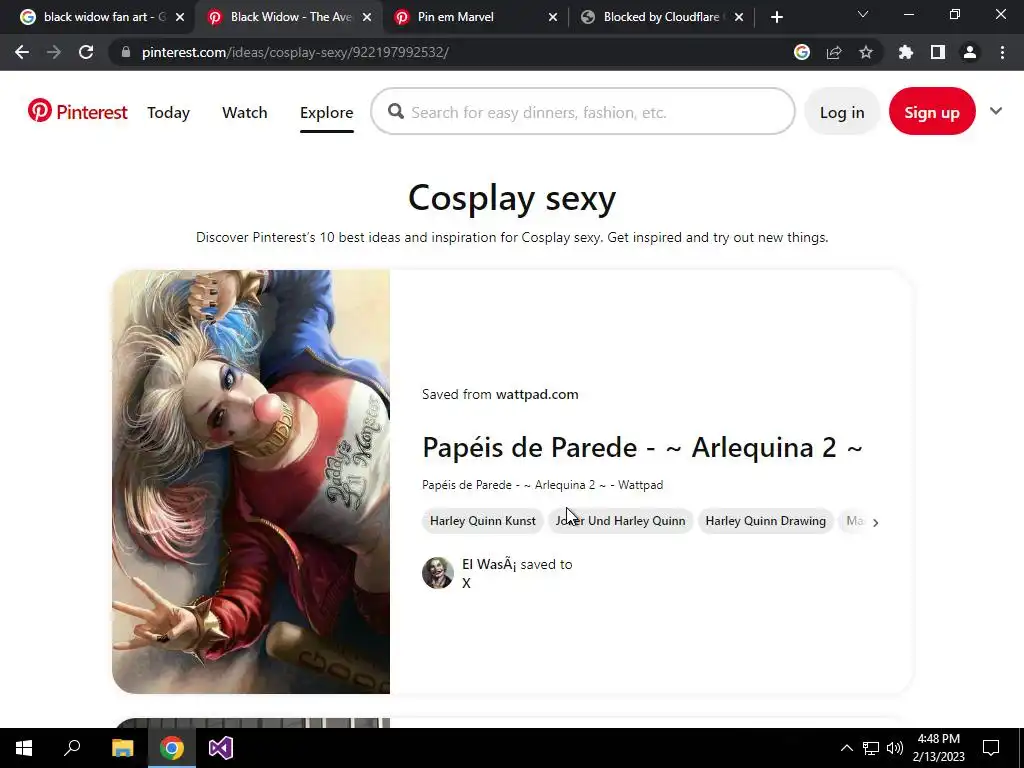Open the El Wasá user name link
The height and width of the screenshot is (768, 1024).
tap(489, 564)
